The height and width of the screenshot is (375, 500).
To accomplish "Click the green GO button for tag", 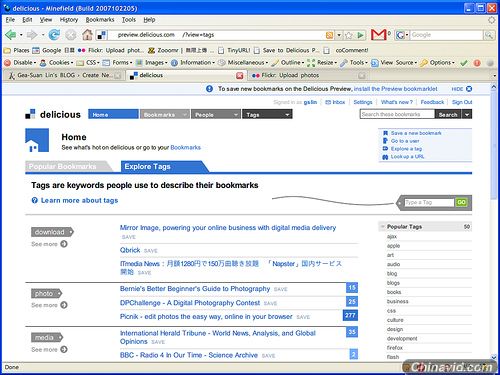I will click(x=461, y=202).
